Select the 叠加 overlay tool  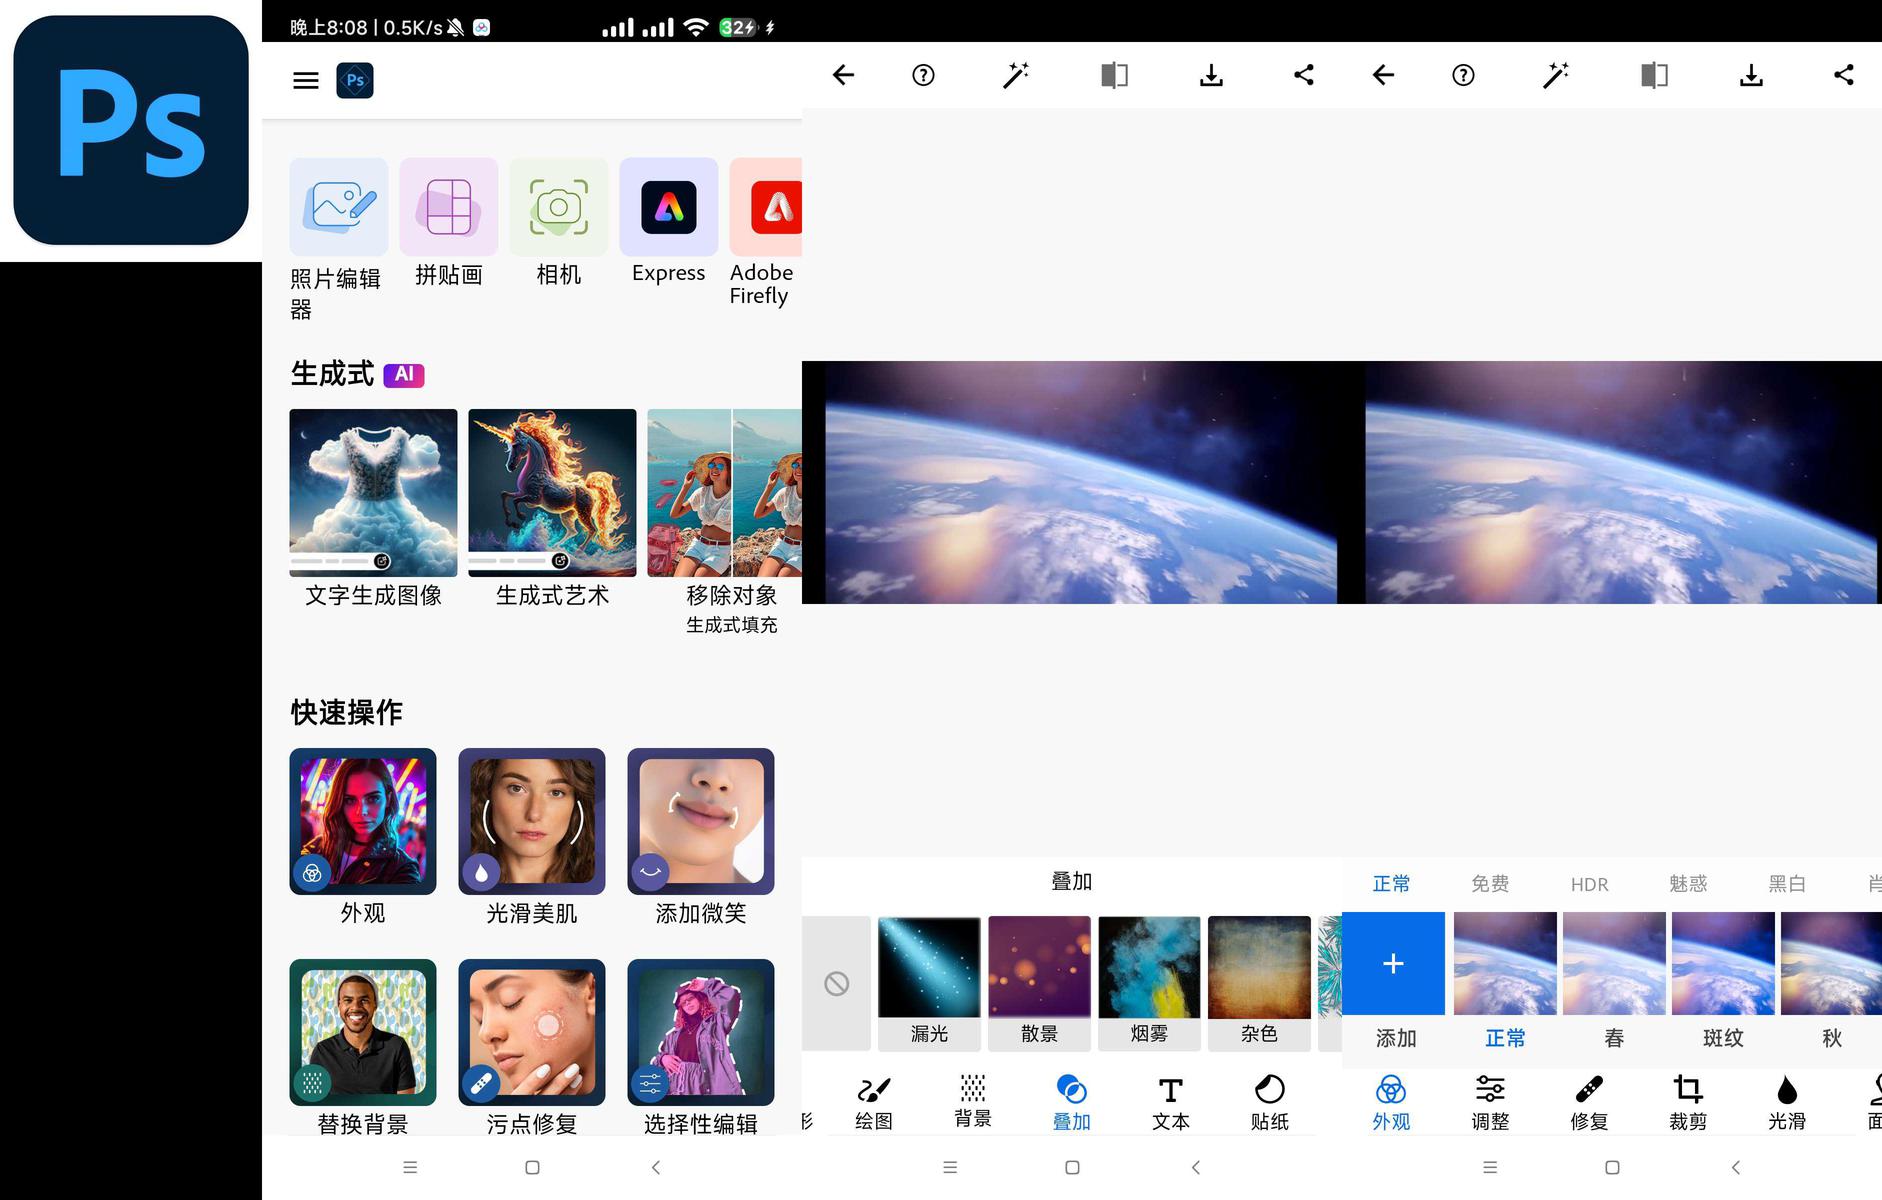point(1071,1102)
